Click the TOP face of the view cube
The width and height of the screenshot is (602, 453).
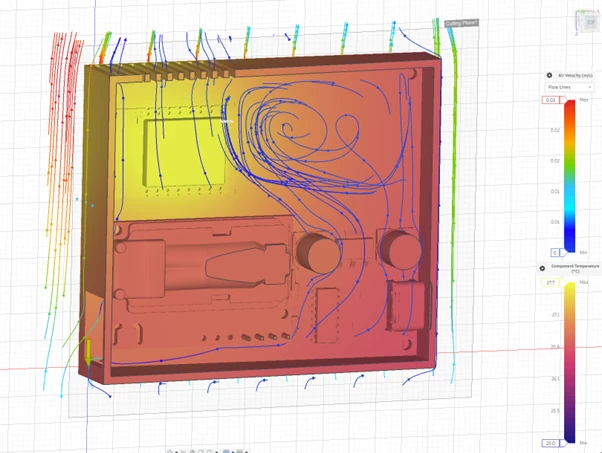coord(590,23)
